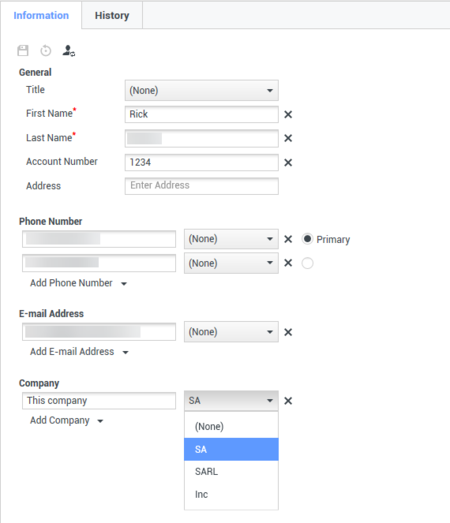Clear the Last Name field with X

(x=288, y=138)
